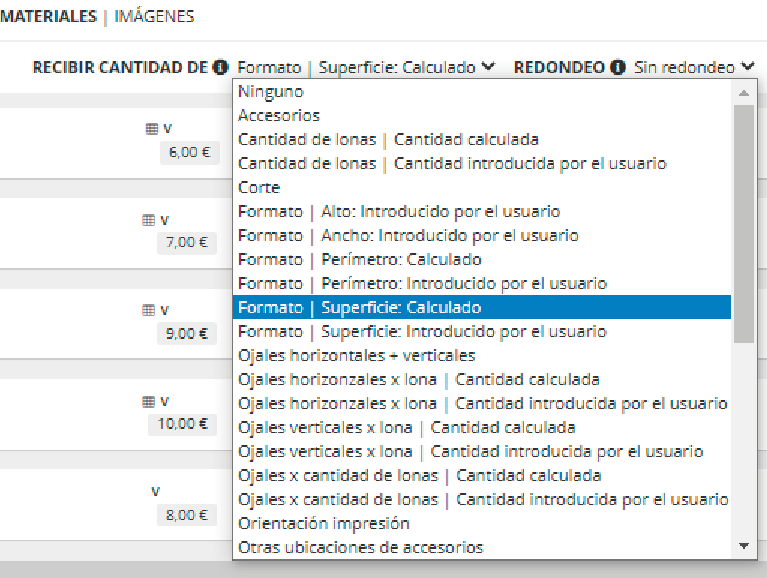Choose Orientación impresión from the list
767x578 pixels.
(x=323, y=524)
